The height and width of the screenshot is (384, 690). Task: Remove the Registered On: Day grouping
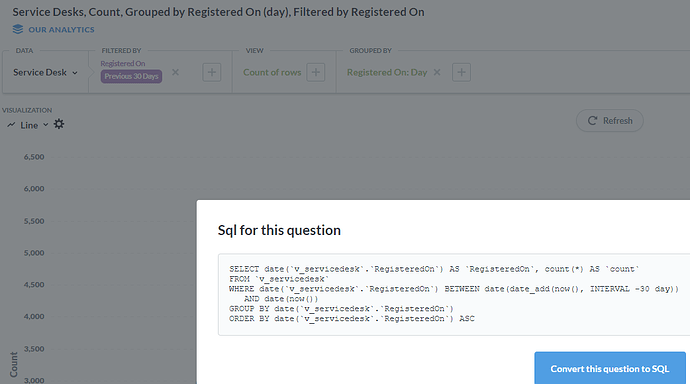pyautogui.click(x=437, y=72)
